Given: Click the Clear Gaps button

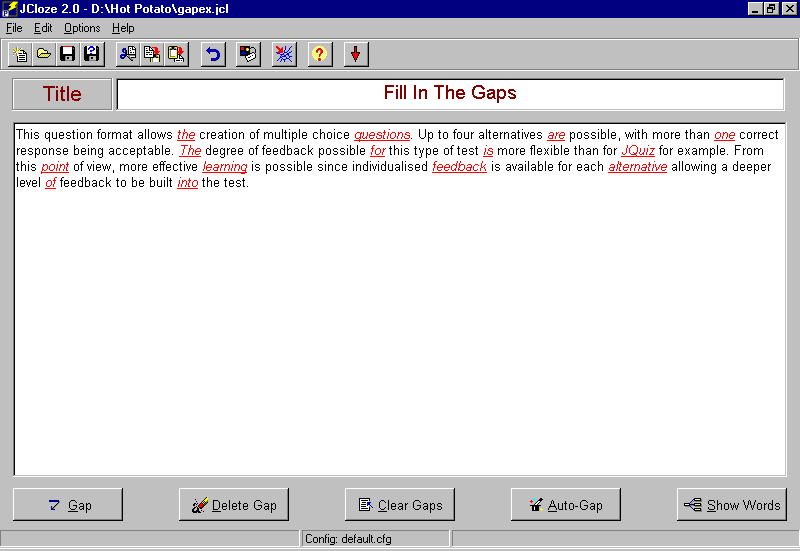Looking at the screenshot, I should (400, 505).
